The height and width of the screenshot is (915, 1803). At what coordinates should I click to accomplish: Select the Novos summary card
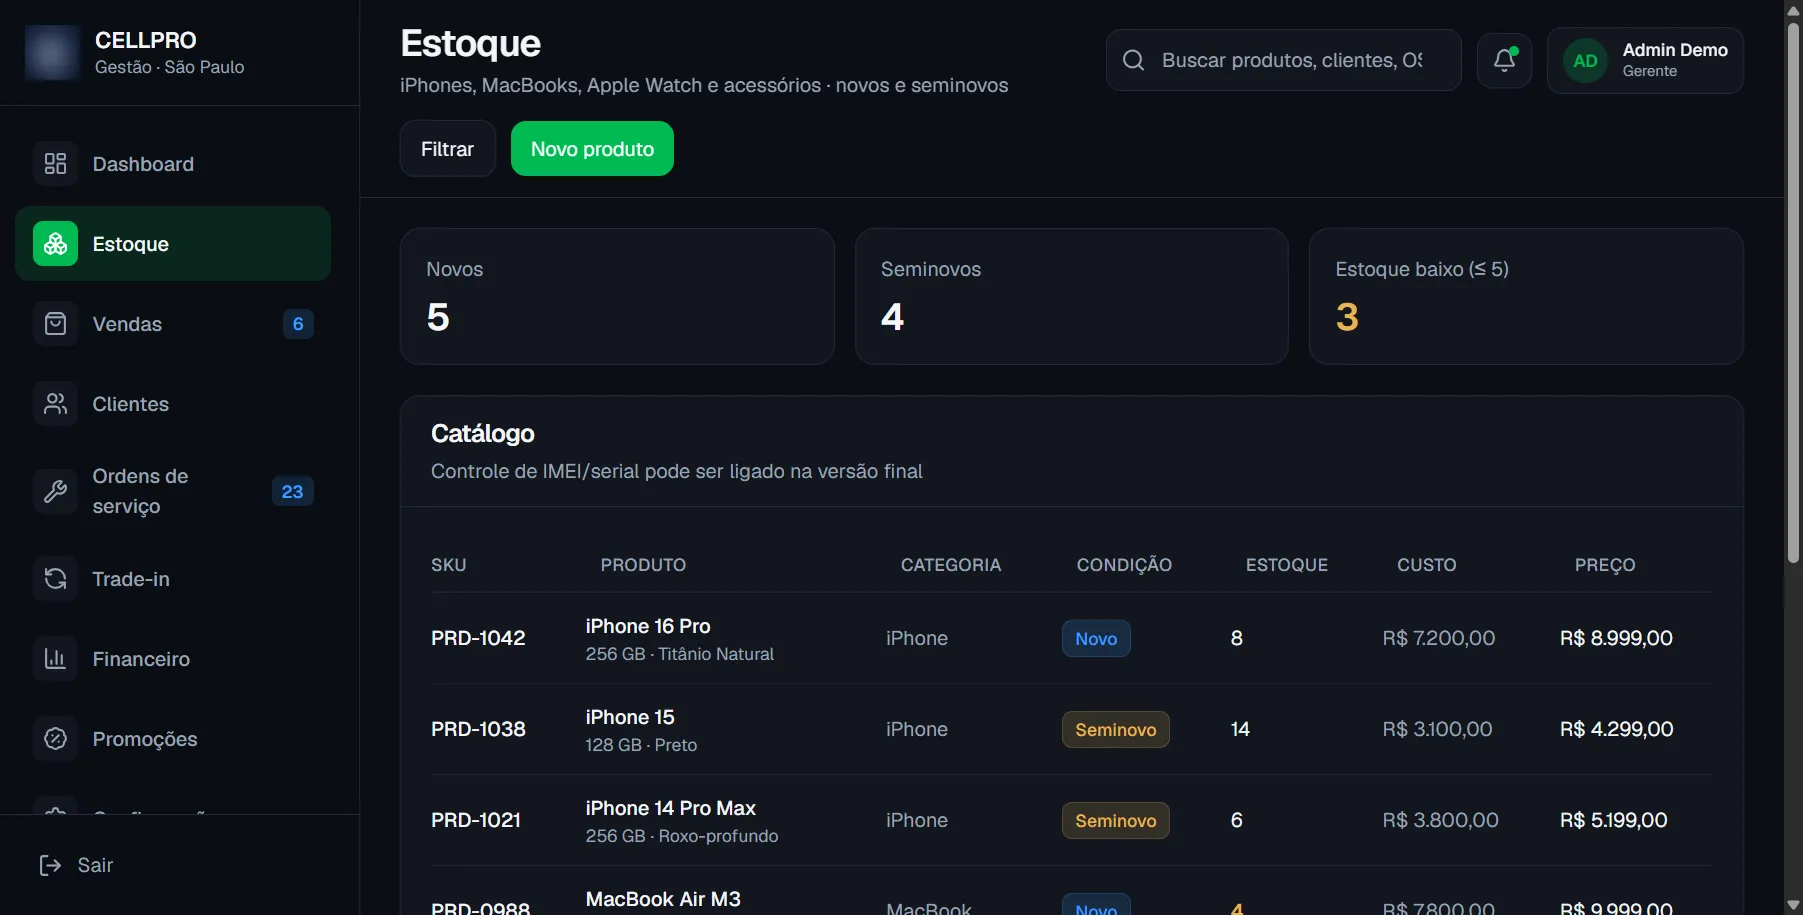coord(617,296)
